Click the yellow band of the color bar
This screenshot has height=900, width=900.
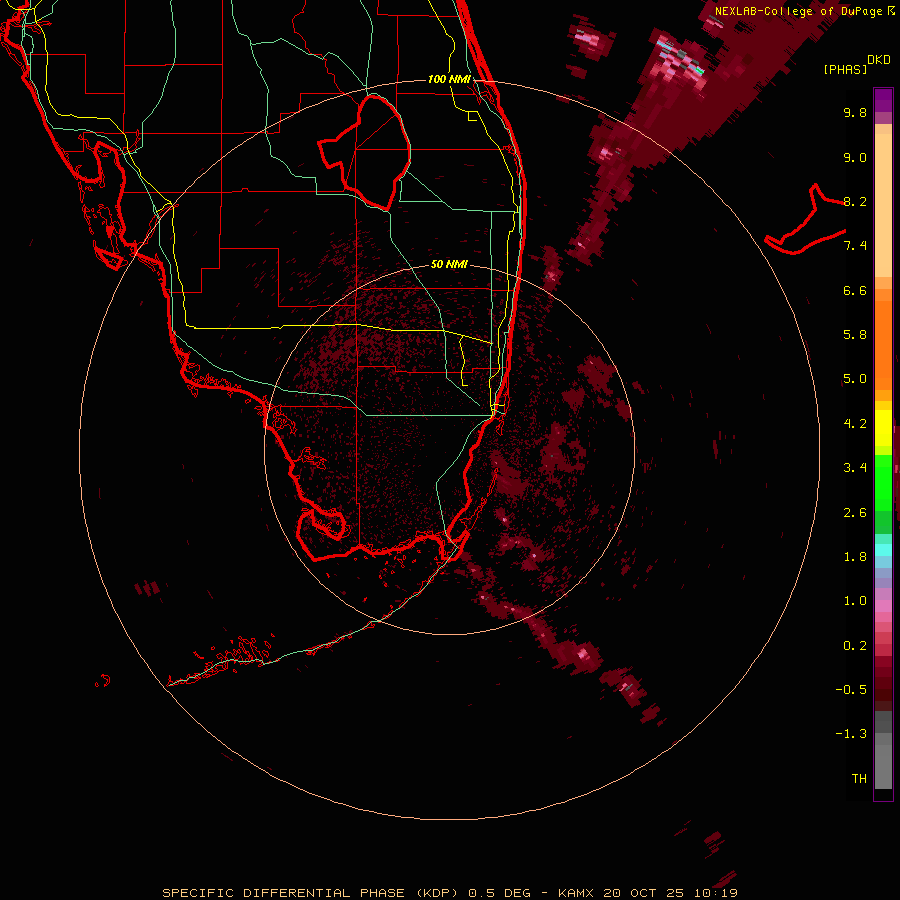[883, 428]
